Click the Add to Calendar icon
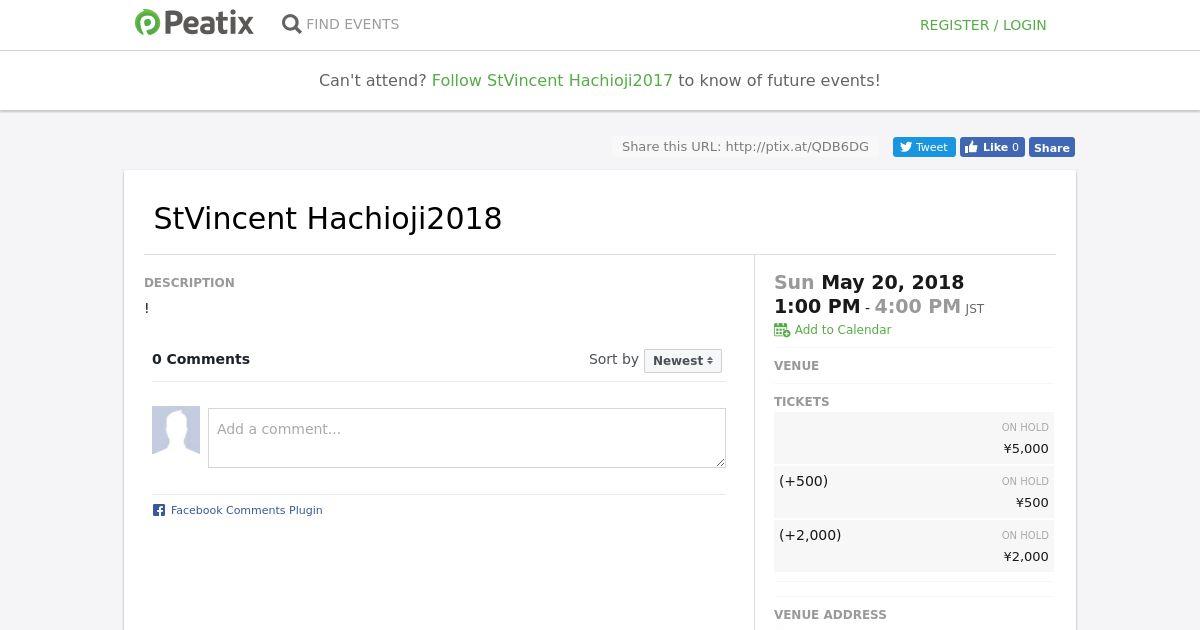 (782, 330)
